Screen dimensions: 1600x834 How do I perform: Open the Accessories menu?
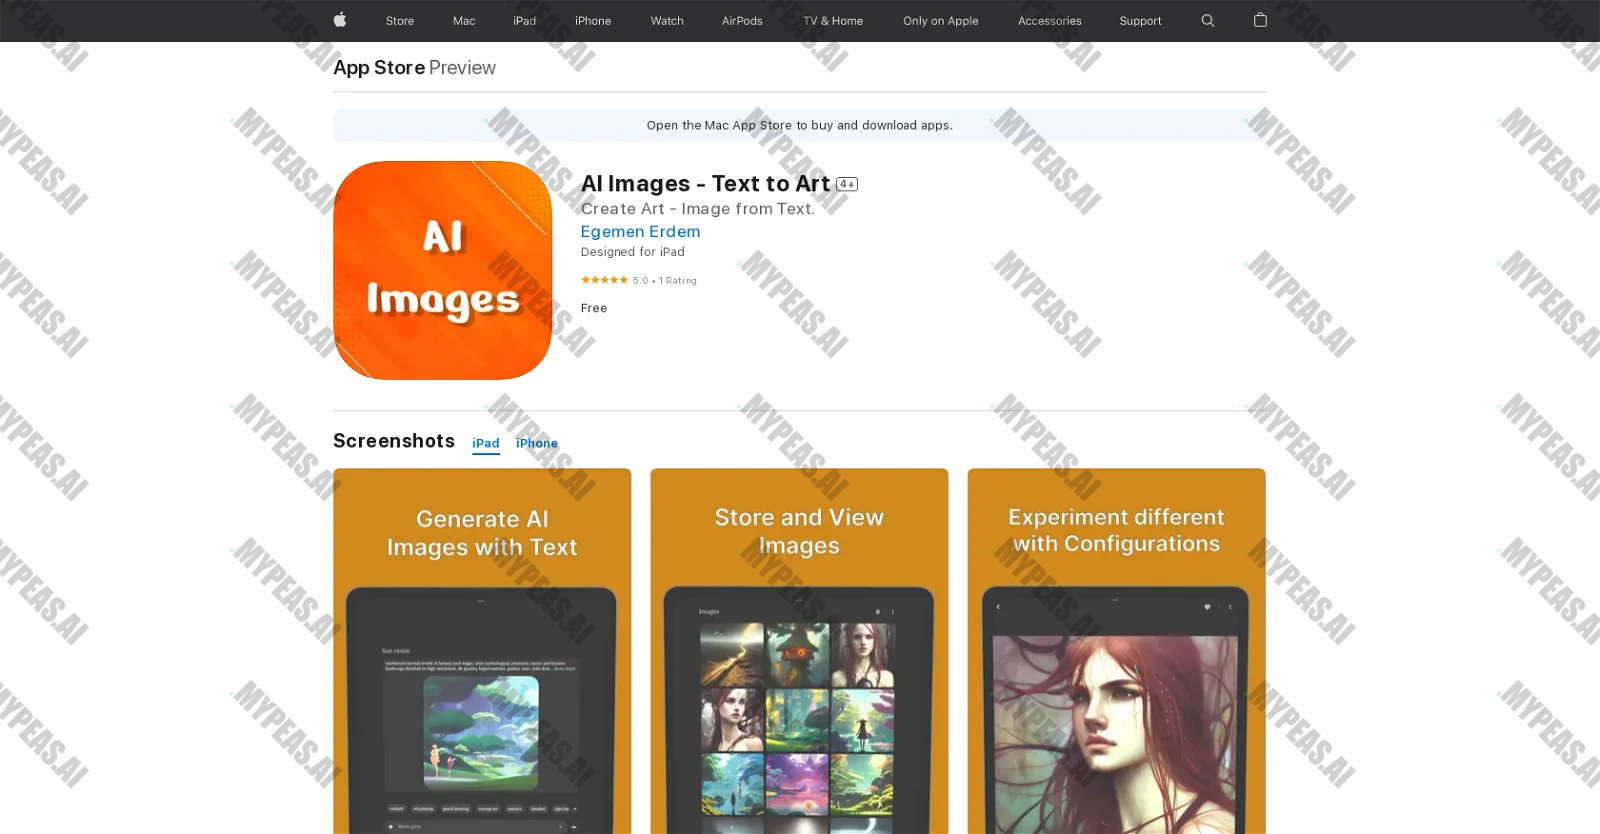click(1050, 21)
